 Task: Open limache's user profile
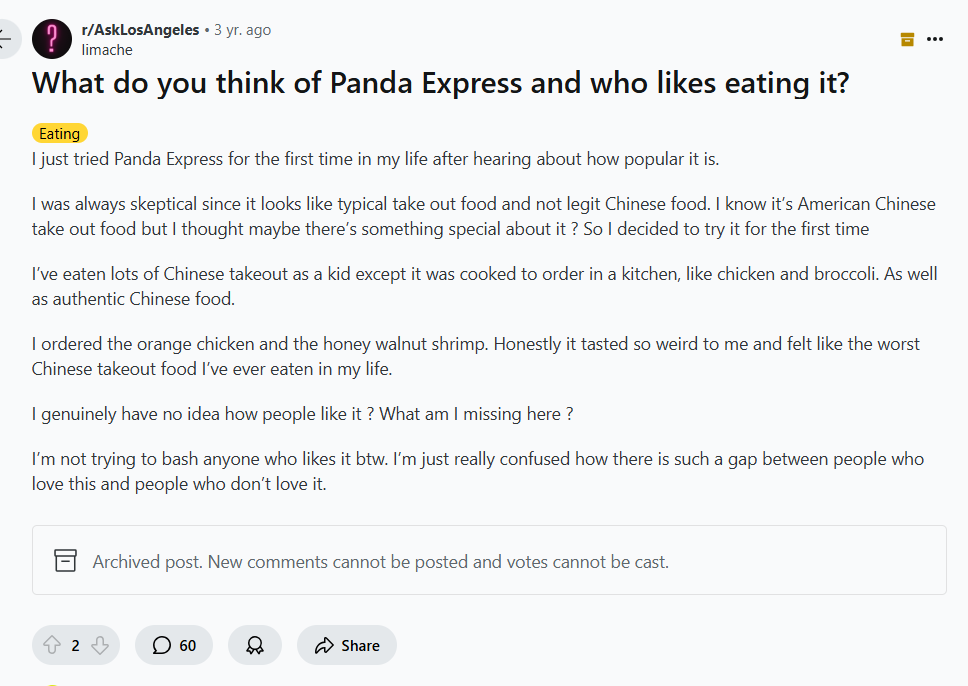[107, 49]
